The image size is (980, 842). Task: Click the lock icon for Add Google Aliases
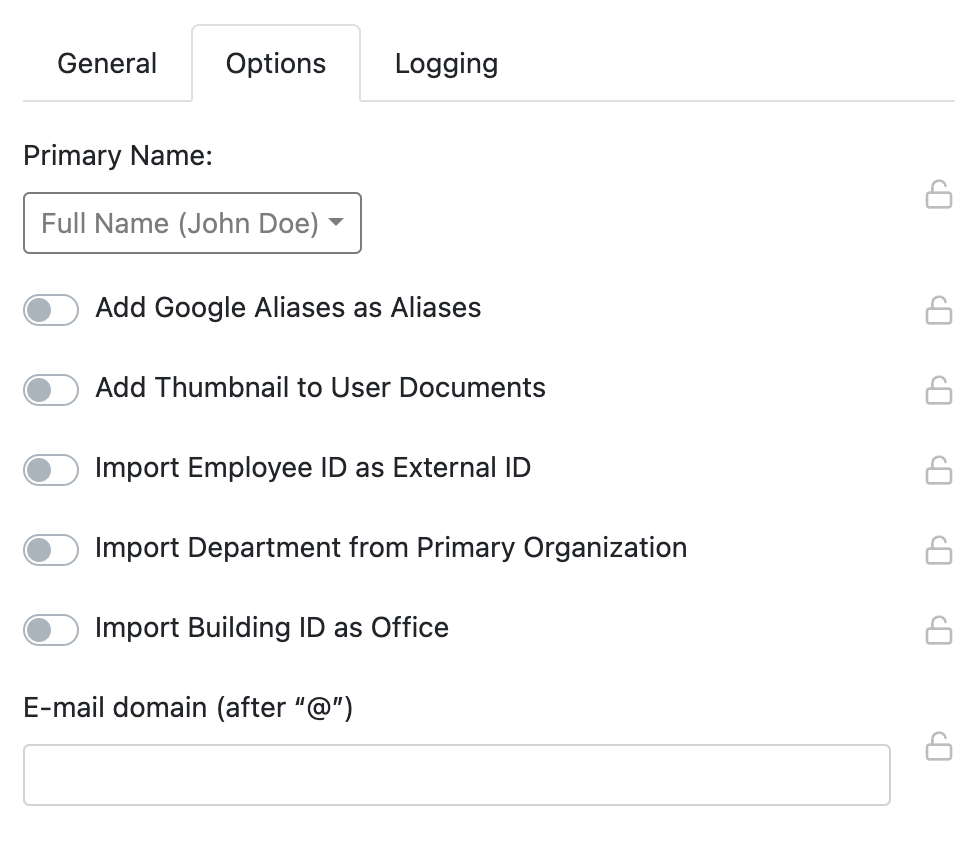(x=939, y=311)
